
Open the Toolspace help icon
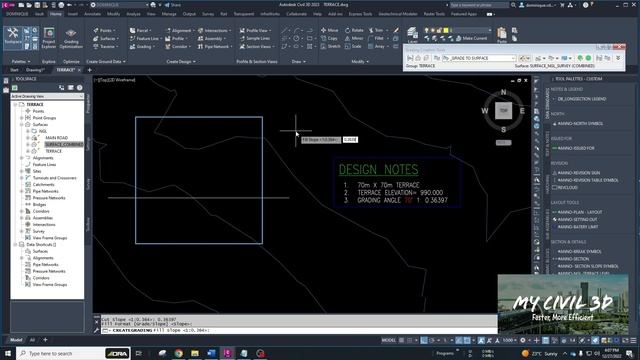(80, 87)
